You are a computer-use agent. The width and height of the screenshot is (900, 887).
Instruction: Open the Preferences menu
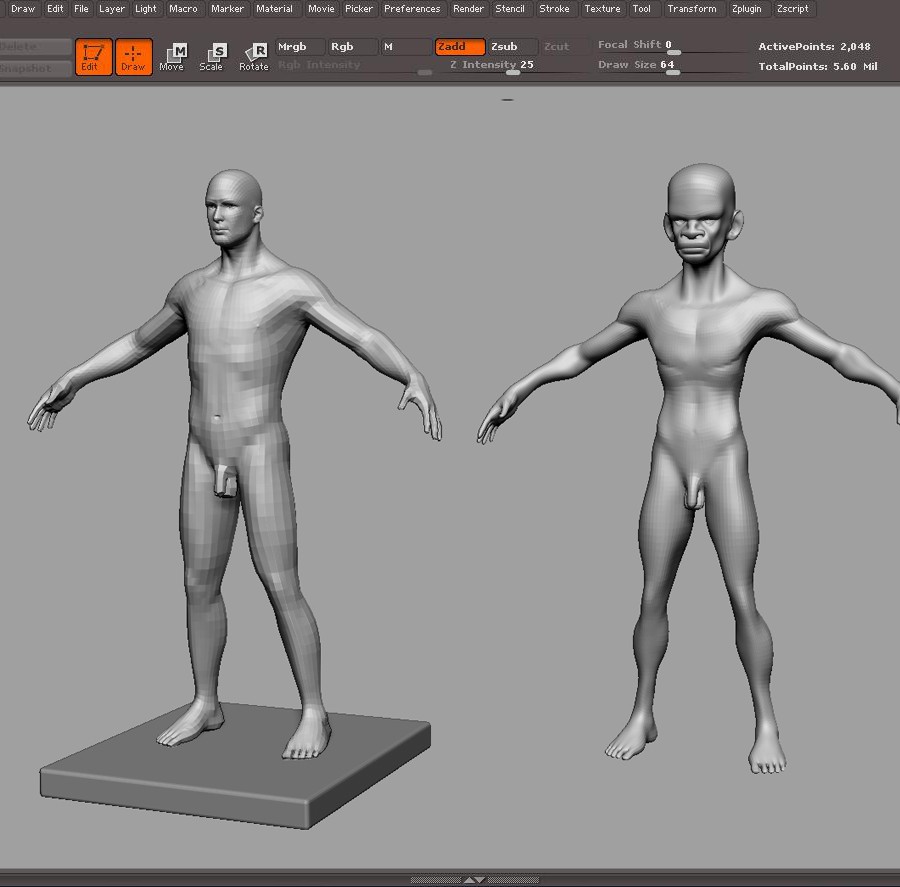pos(412,9)
